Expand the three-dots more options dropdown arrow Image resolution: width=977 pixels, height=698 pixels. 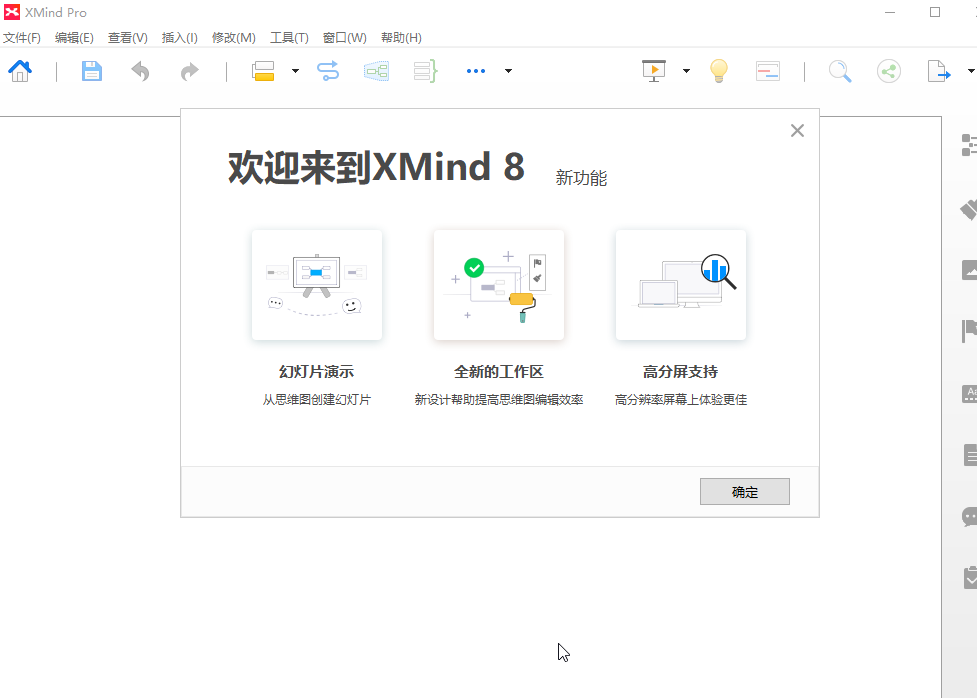[x=508, y=71]
